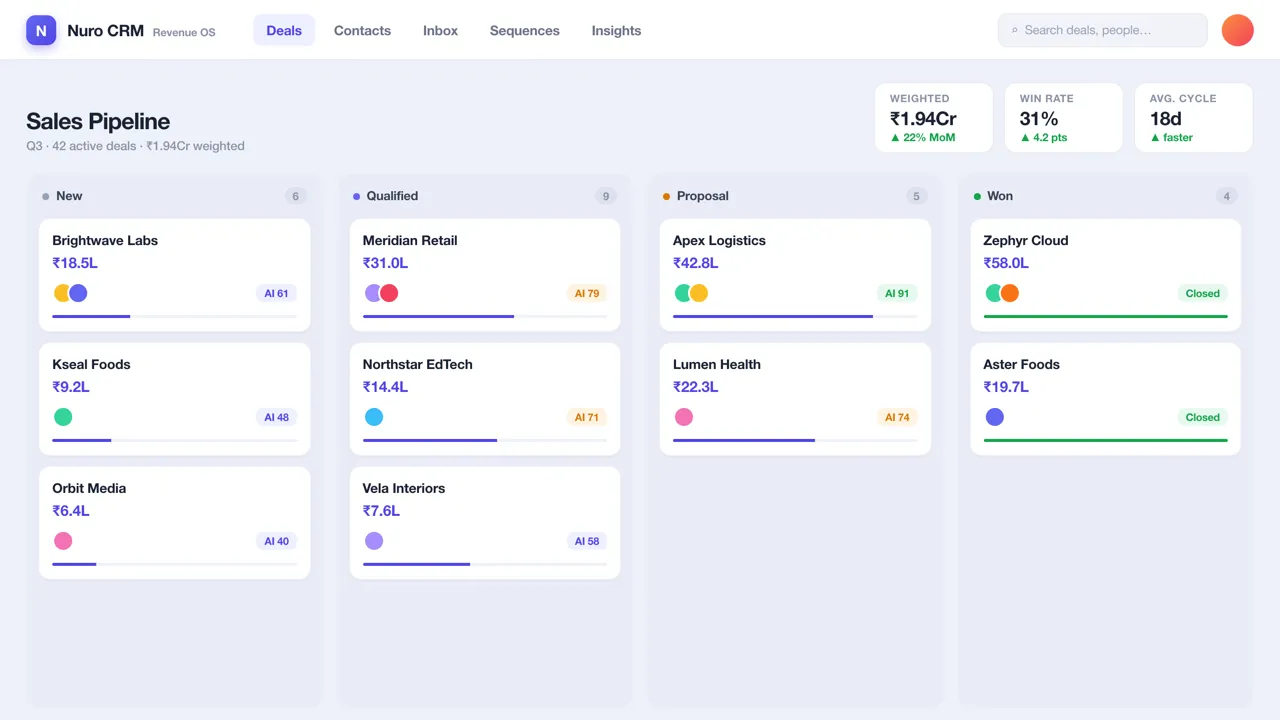The height and width of the screenshot is (720, 1280).
Task: Click Apex Logistics progress bar
Action: click(x=795, y=316)
